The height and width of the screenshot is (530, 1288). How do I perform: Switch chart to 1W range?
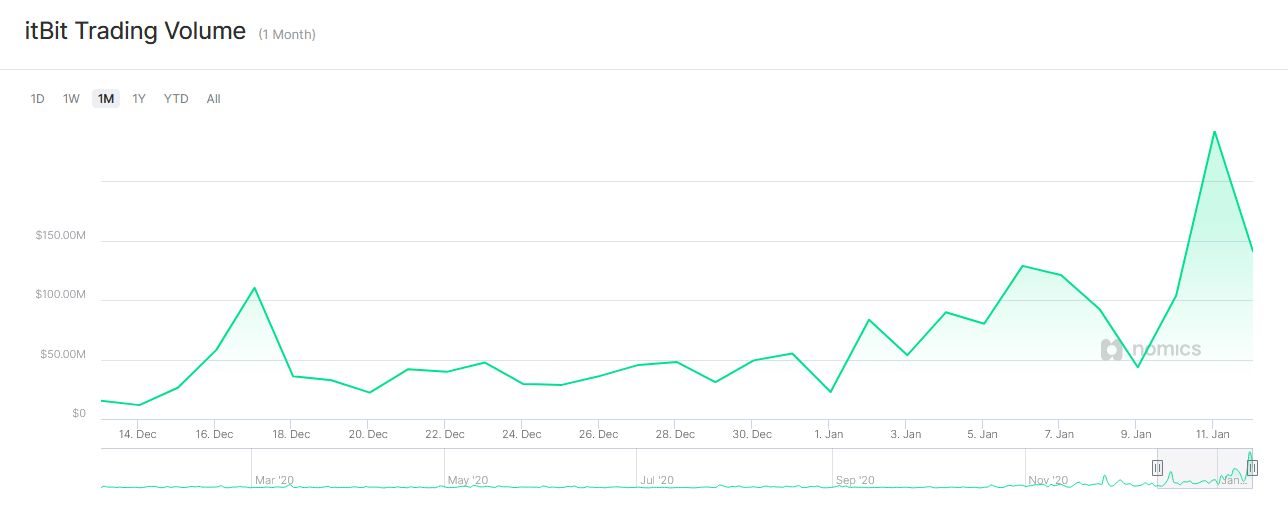(71, 99)
